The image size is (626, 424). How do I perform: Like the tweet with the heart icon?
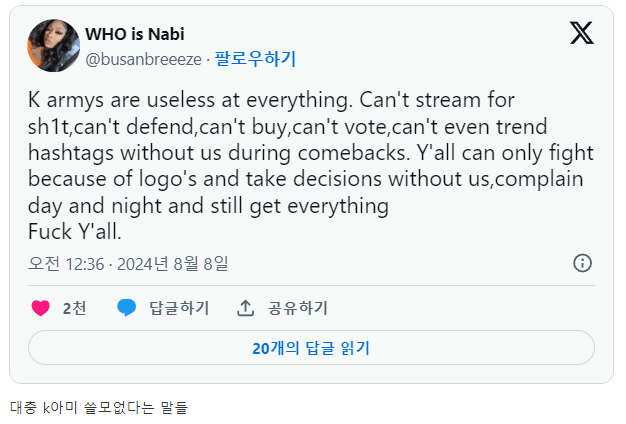[40, 308]
